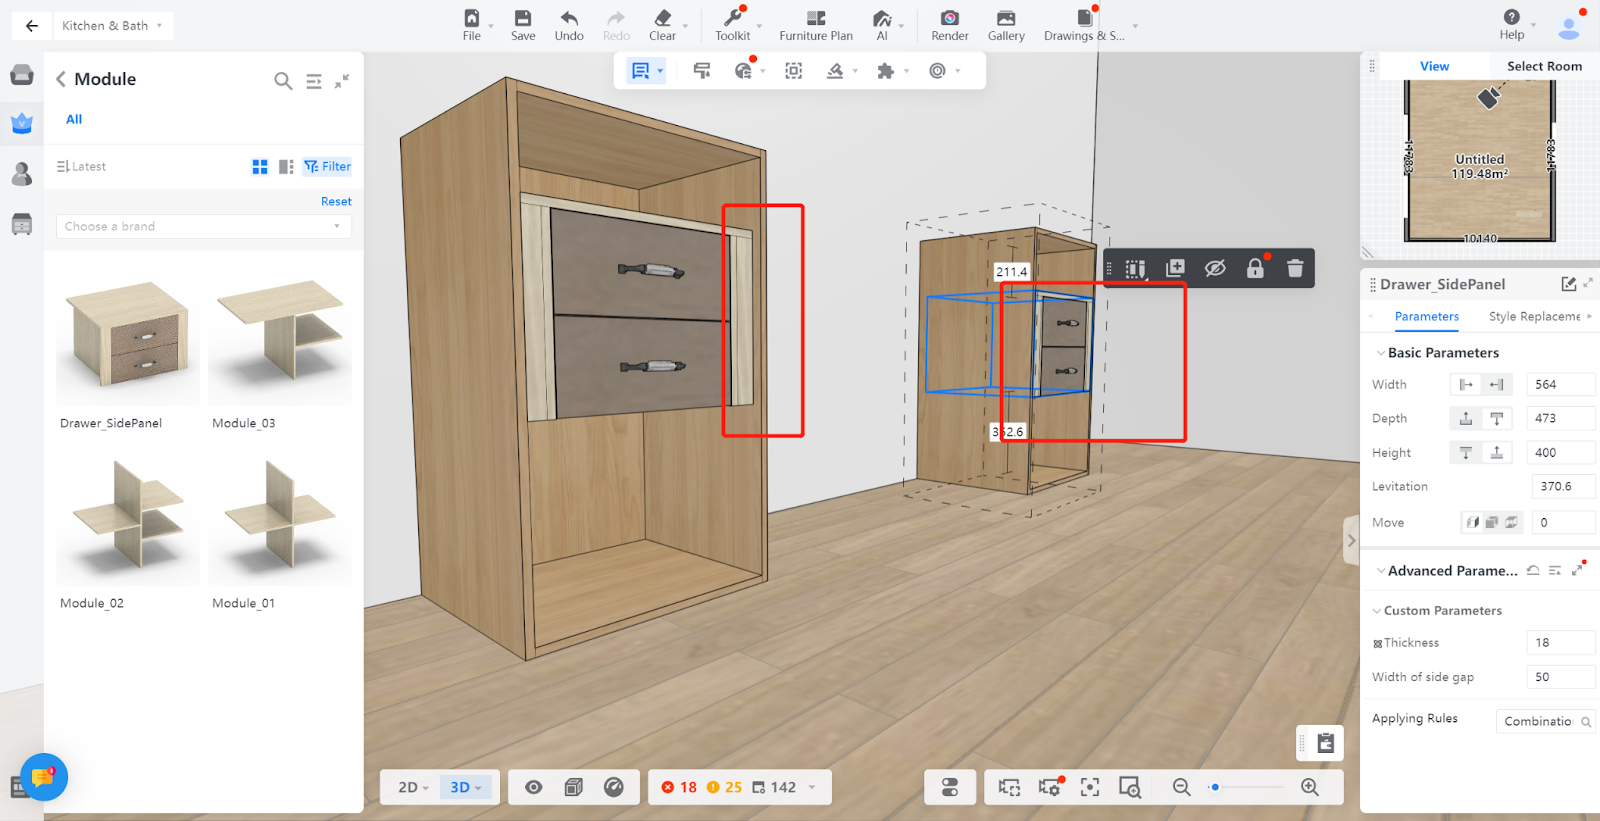This screenshot has height=821, width=1600.
Task: Switch to Style Replacement tab
Action: click(x=1534, y=317)
